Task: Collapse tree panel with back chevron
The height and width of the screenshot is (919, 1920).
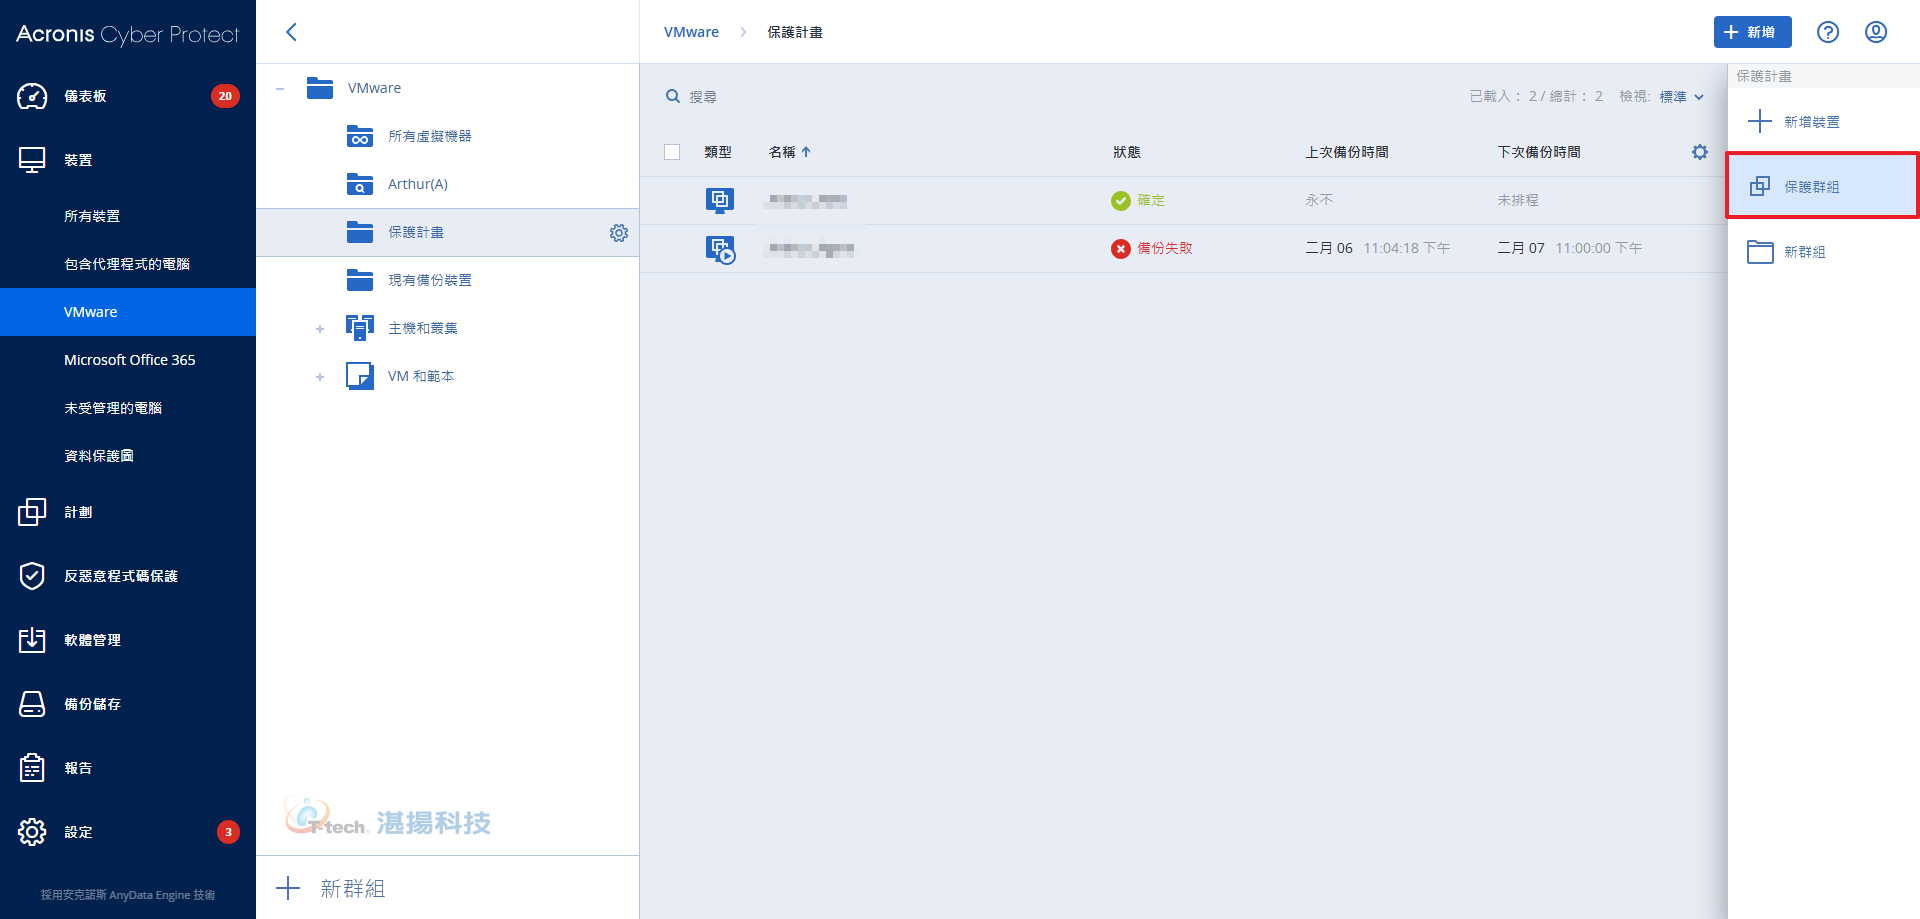Action: pyautogui.click(x=291, y=32)
